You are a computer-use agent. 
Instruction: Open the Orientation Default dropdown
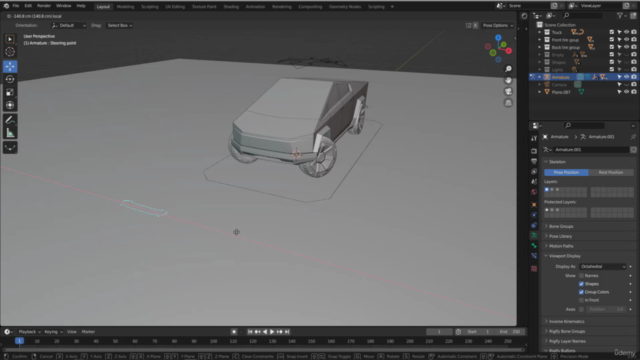[x=69, y=25]
